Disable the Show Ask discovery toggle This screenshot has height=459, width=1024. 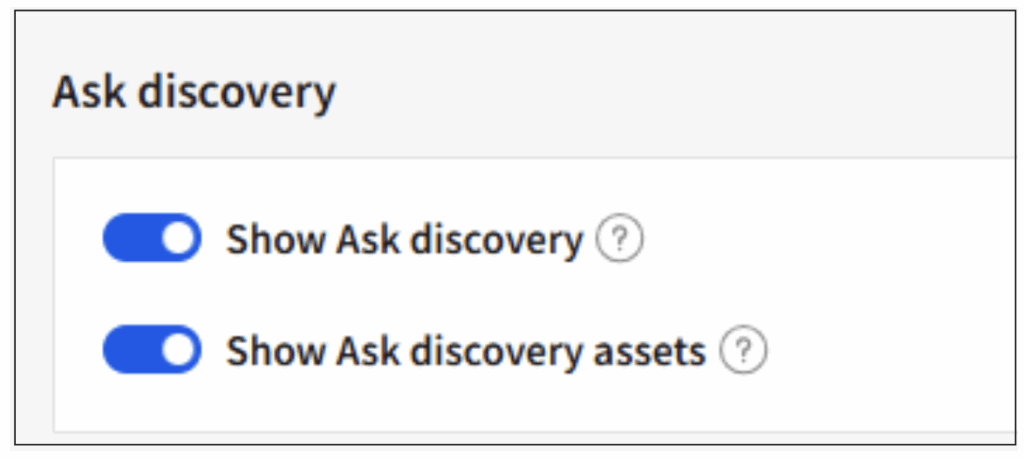coord(152,238)
